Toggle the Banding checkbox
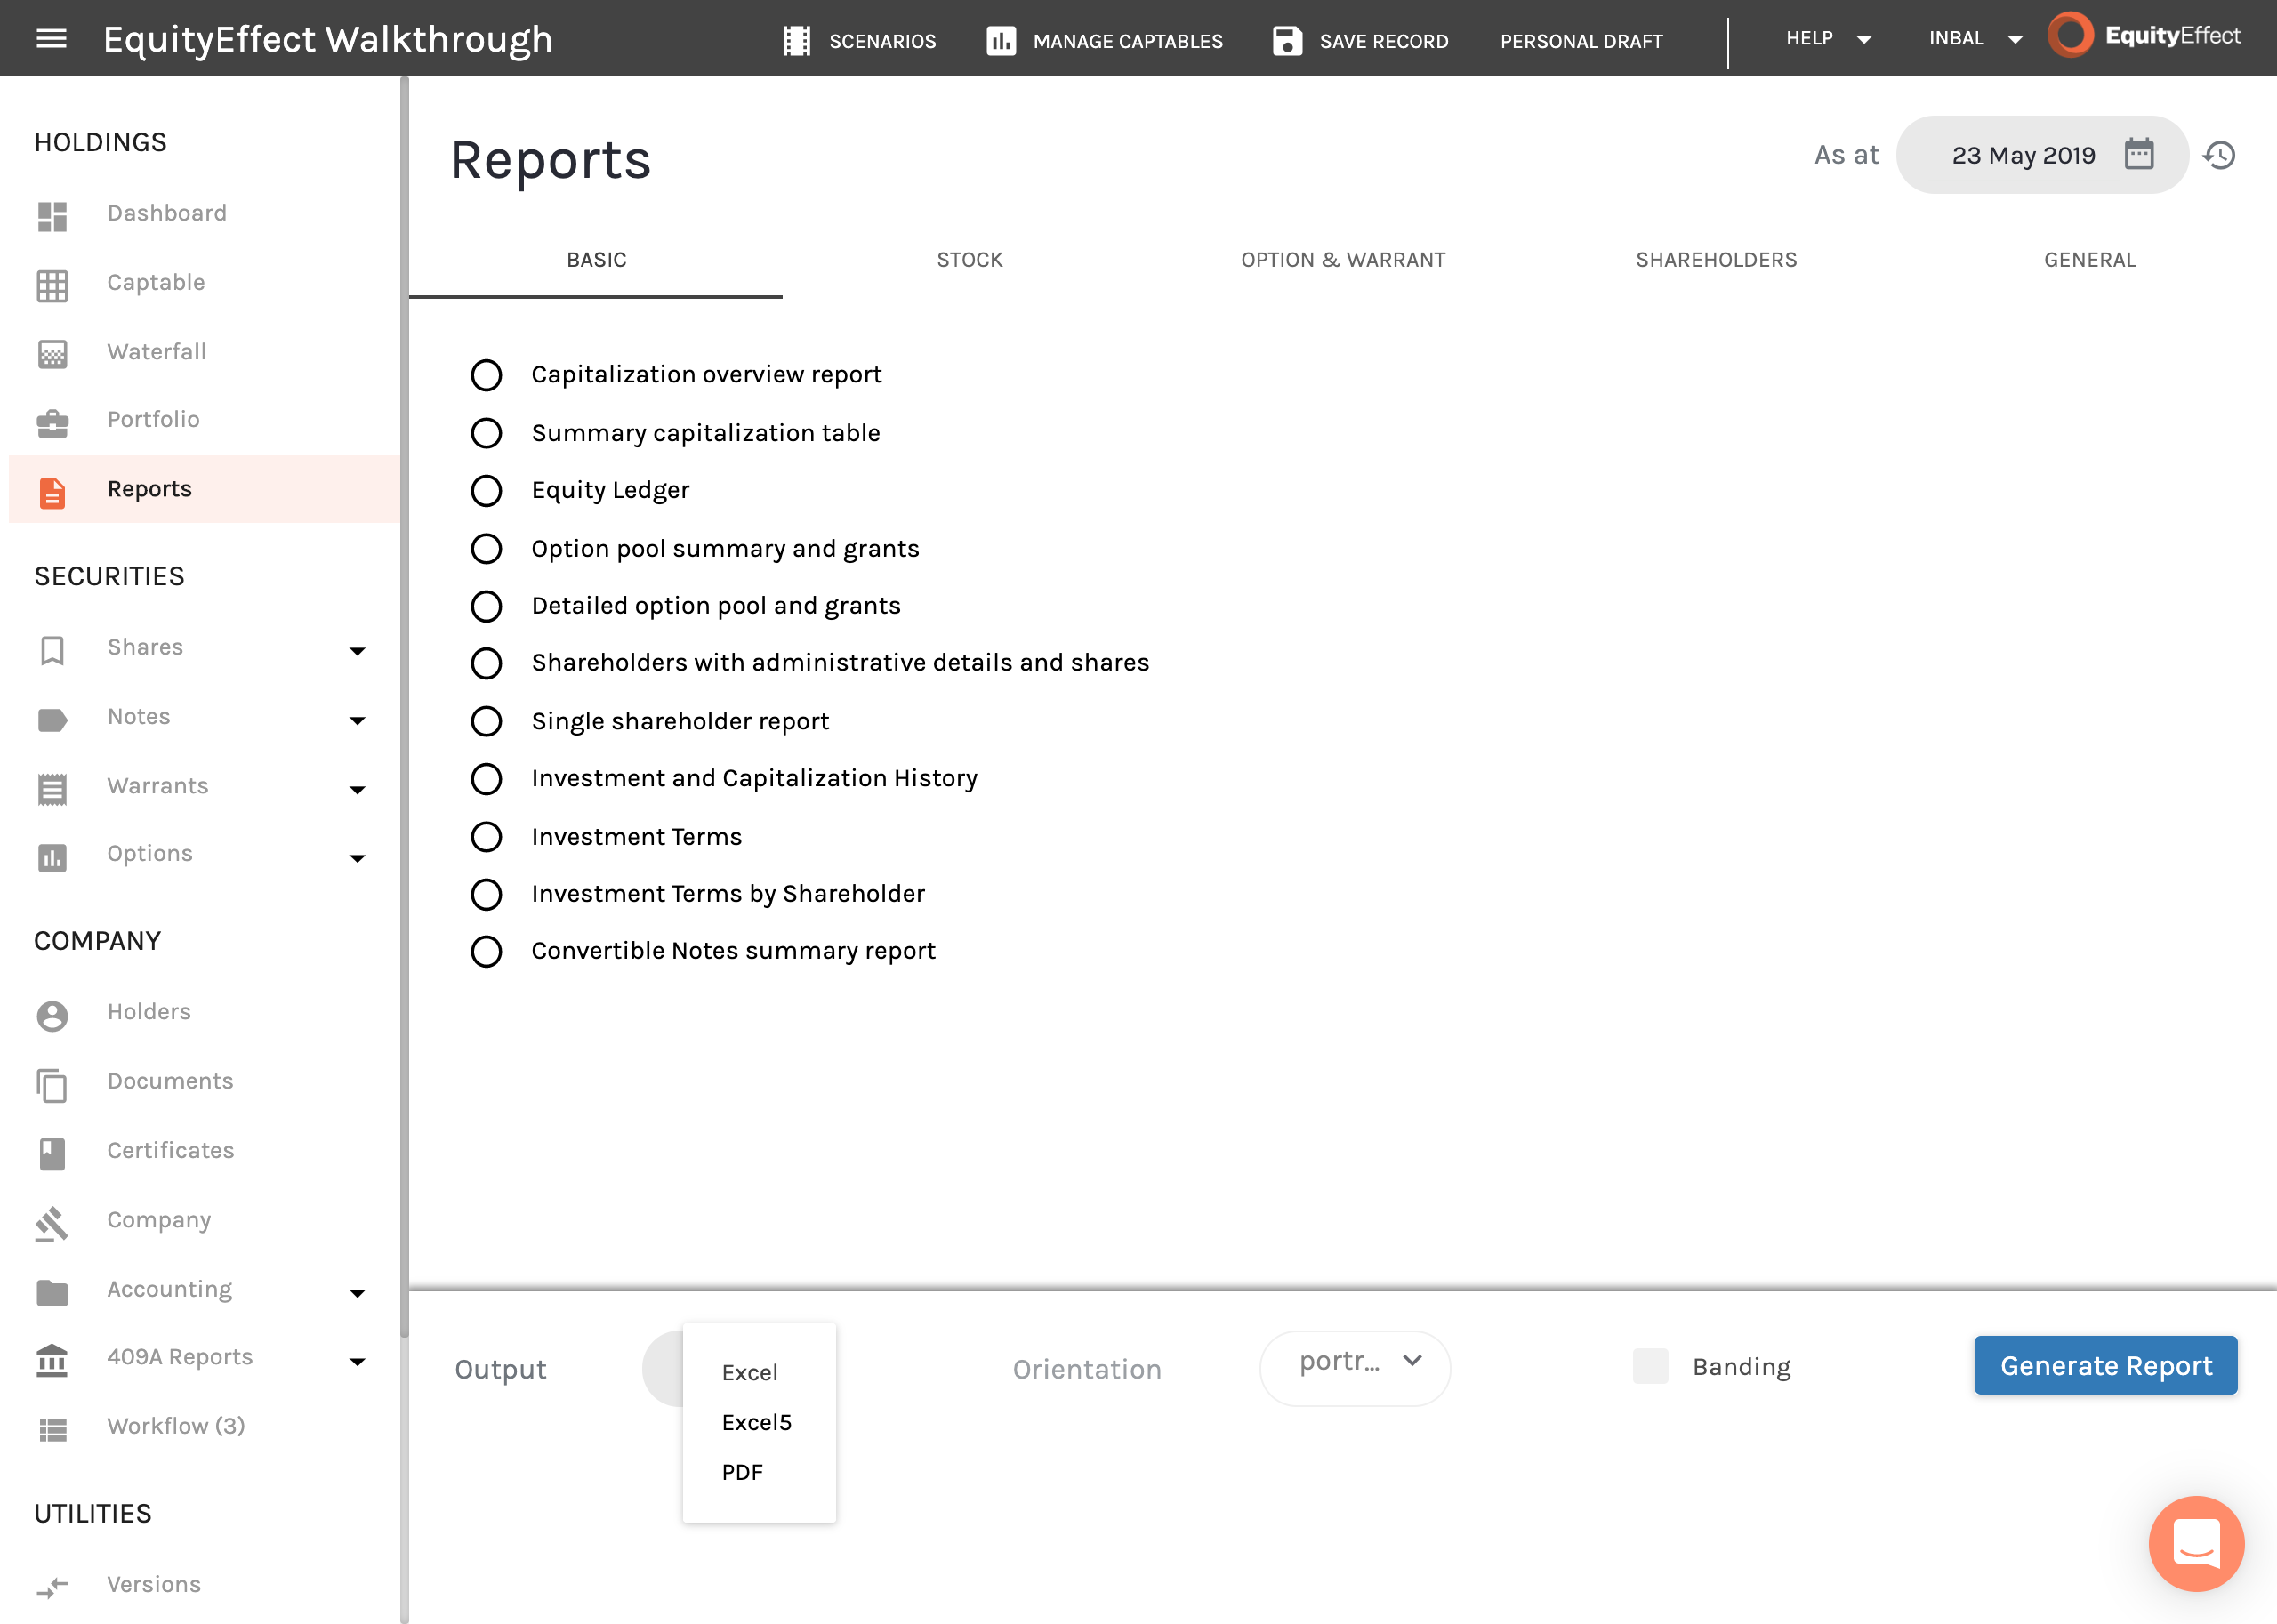Screen dimensions: 2277x1624 pyautogui.click(x=1650, y=1366)
